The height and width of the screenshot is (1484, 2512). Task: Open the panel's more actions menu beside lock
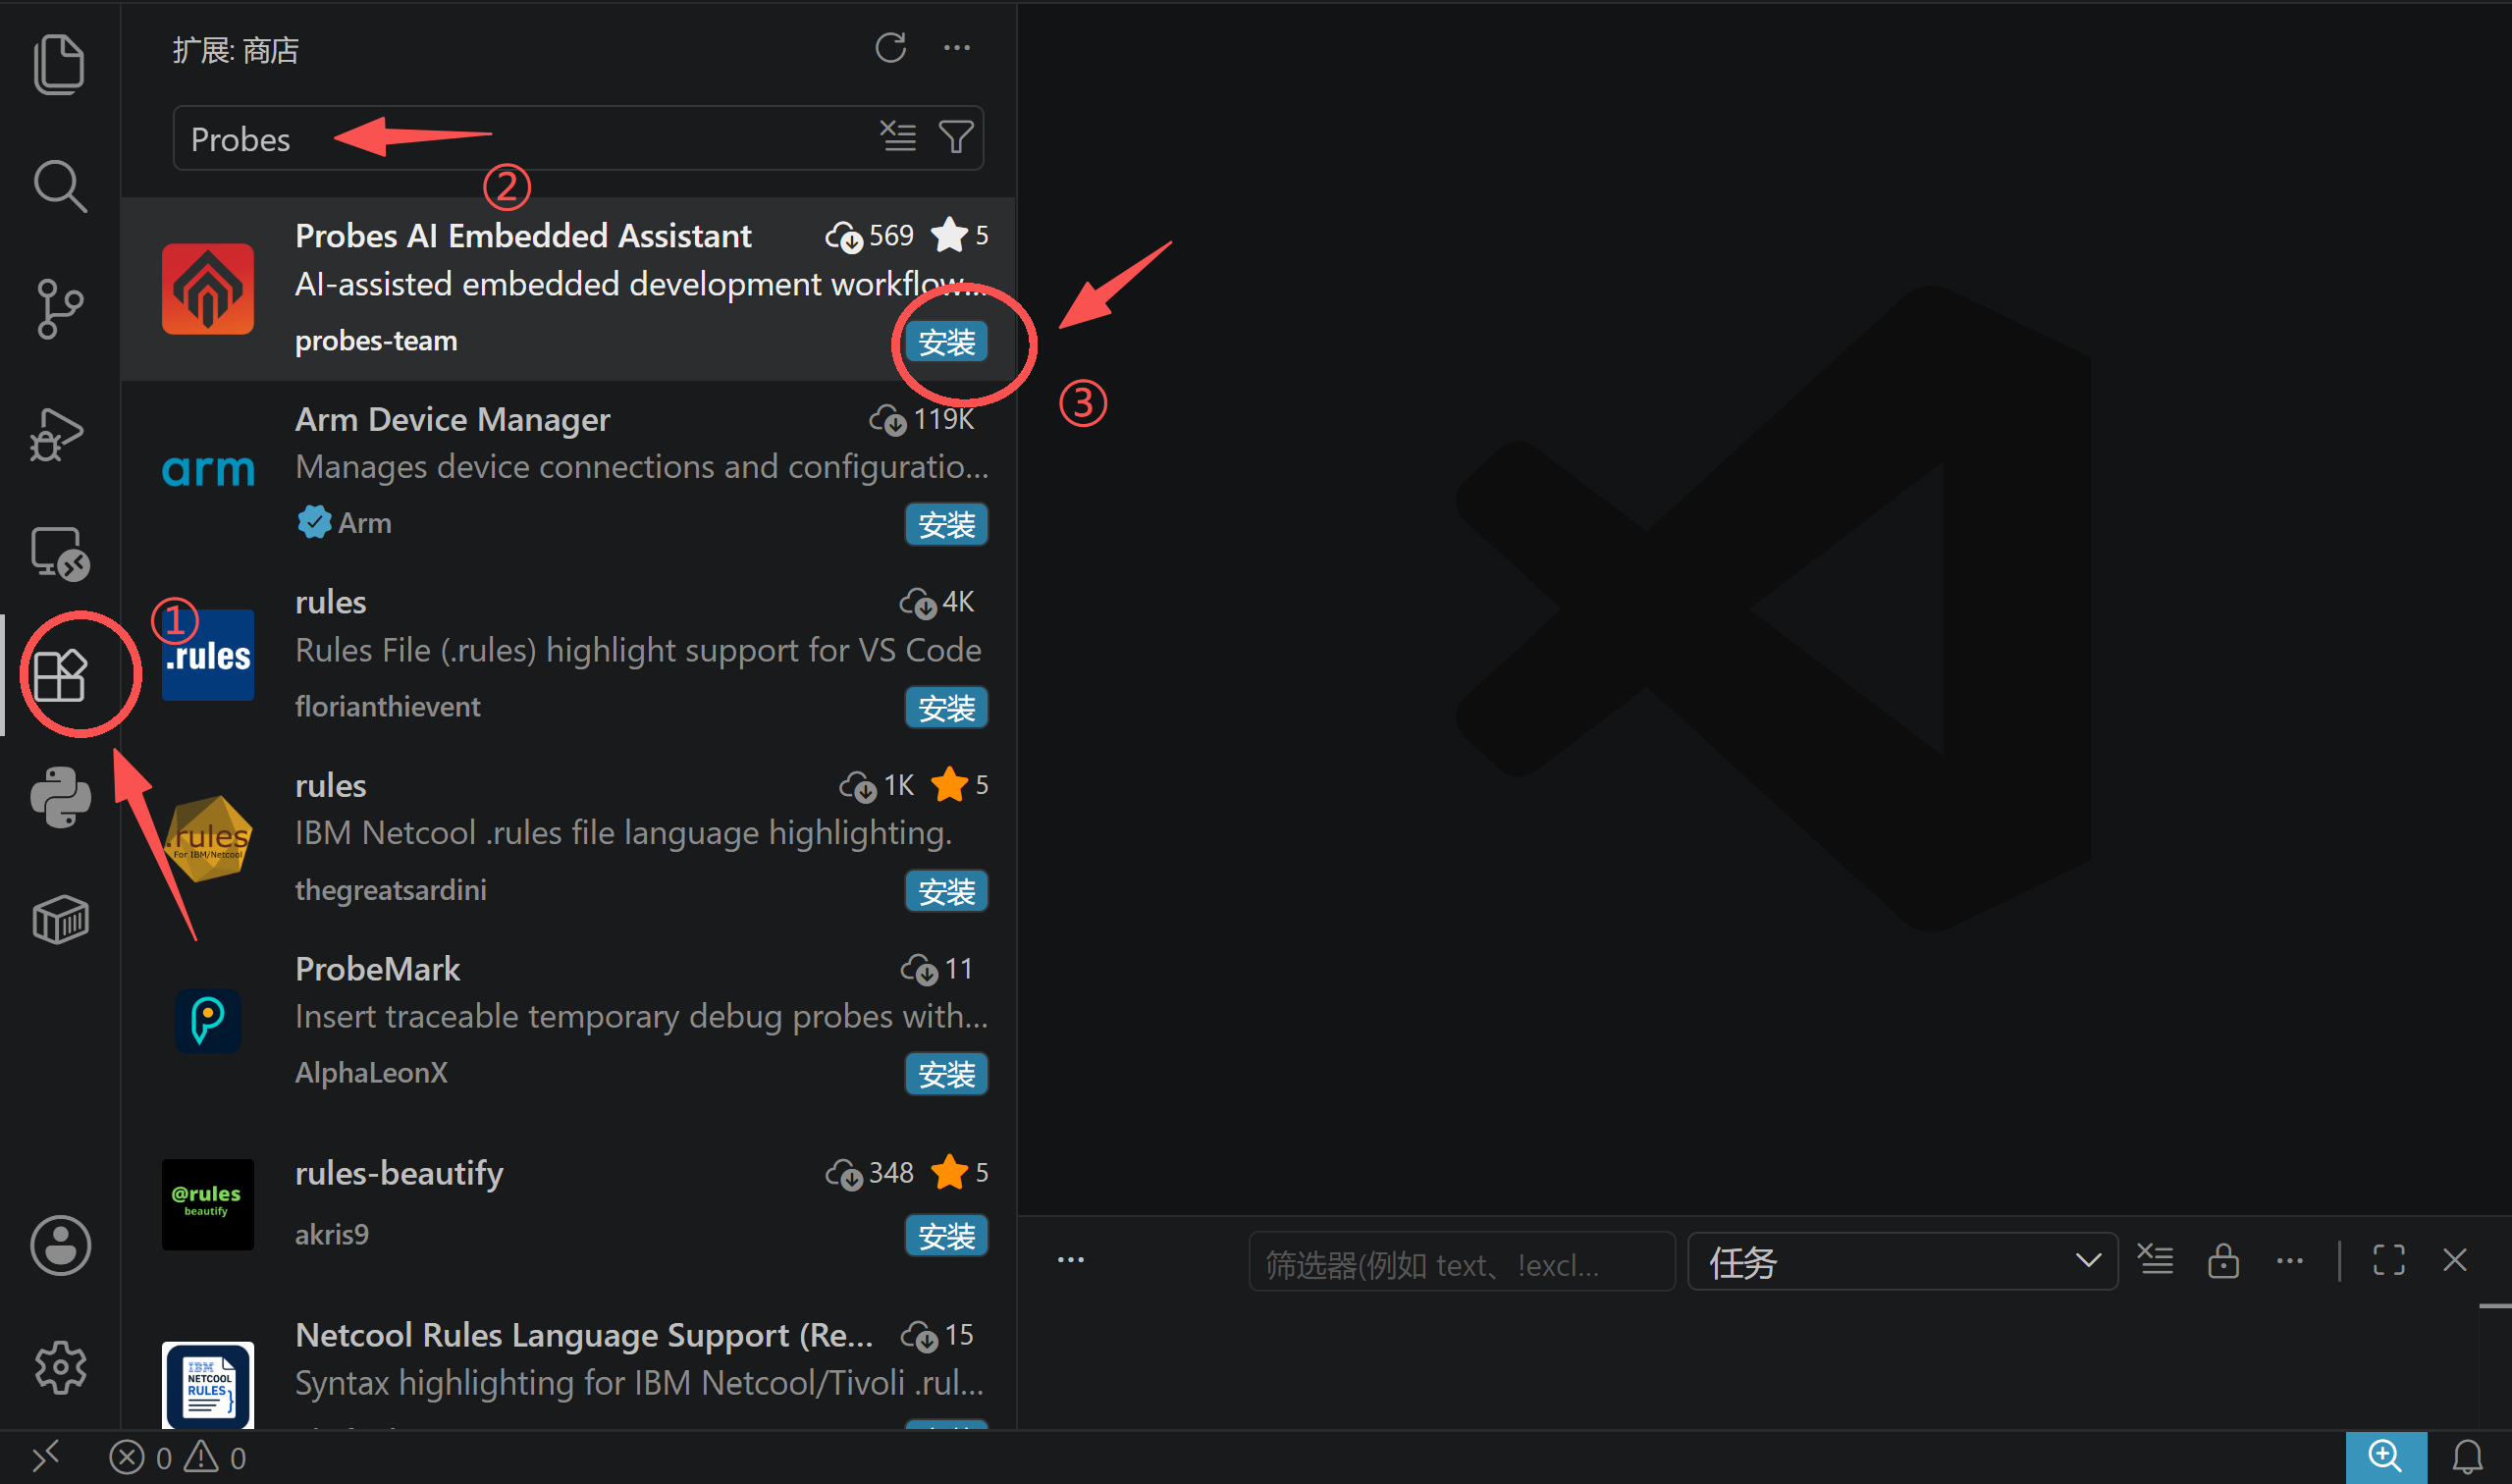coord(2289,1260)
